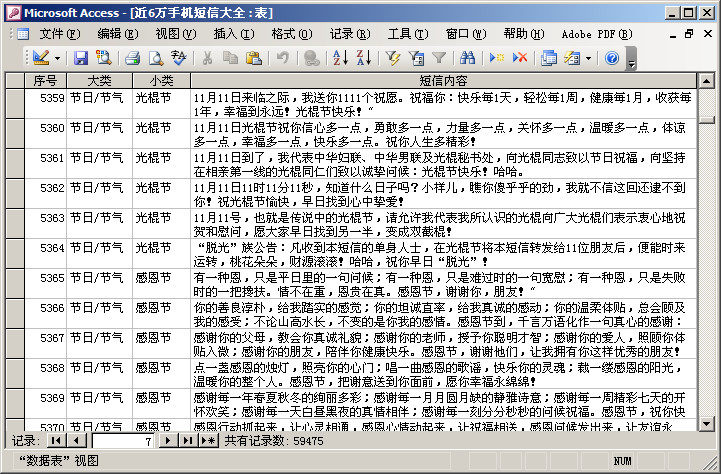721x474 pixels.
Task: Click the New Record toolbar icon
Action: 497,58
